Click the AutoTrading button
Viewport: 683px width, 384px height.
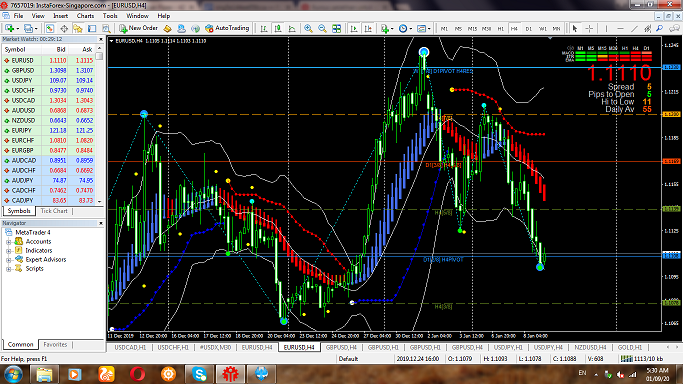tap(227, 28)
